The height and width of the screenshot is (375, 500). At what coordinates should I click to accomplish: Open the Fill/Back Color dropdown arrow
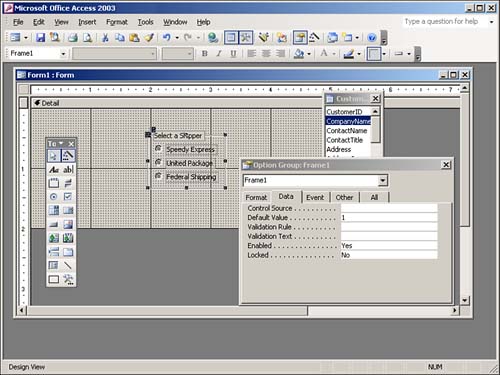[x=309, y=54]
